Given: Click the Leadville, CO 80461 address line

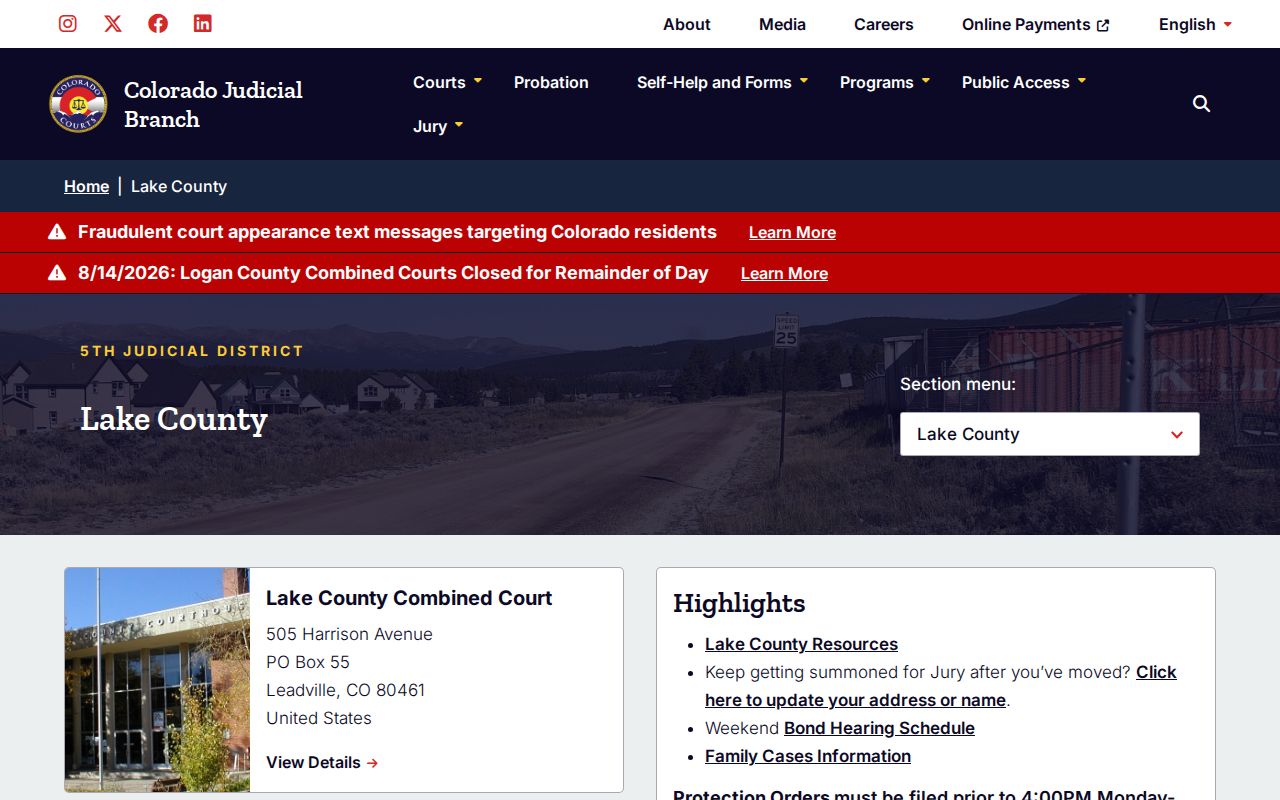Looking at the screenshot, I should [345, 690].
